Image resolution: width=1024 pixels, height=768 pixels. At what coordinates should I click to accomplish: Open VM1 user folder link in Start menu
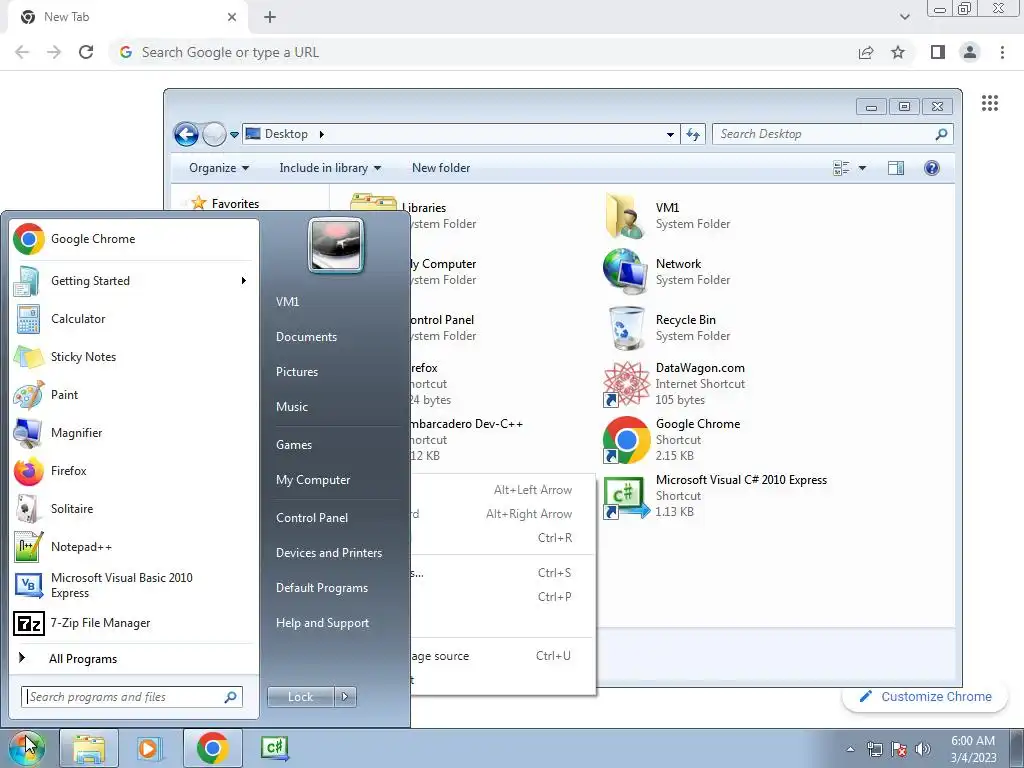click(288, 302)
